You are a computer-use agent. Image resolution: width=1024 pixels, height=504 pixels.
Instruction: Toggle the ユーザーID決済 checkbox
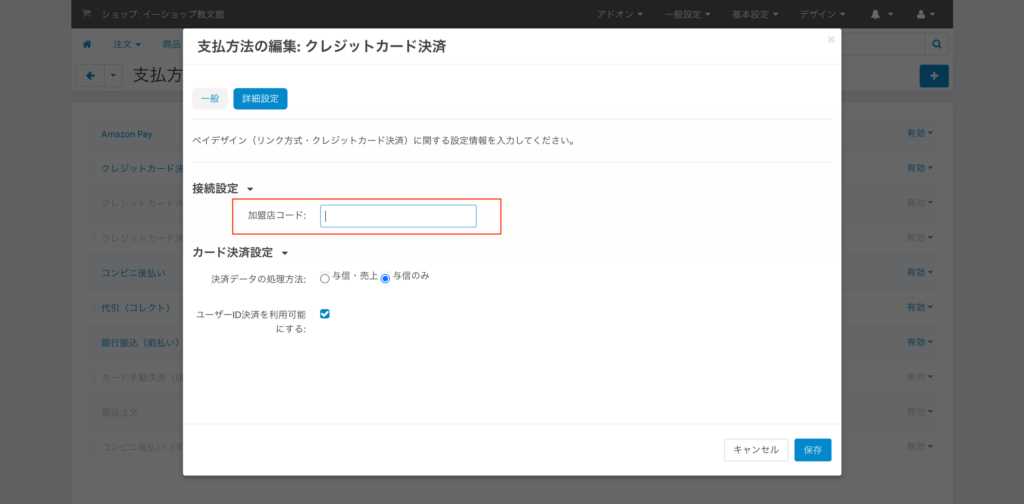[325, 314]
